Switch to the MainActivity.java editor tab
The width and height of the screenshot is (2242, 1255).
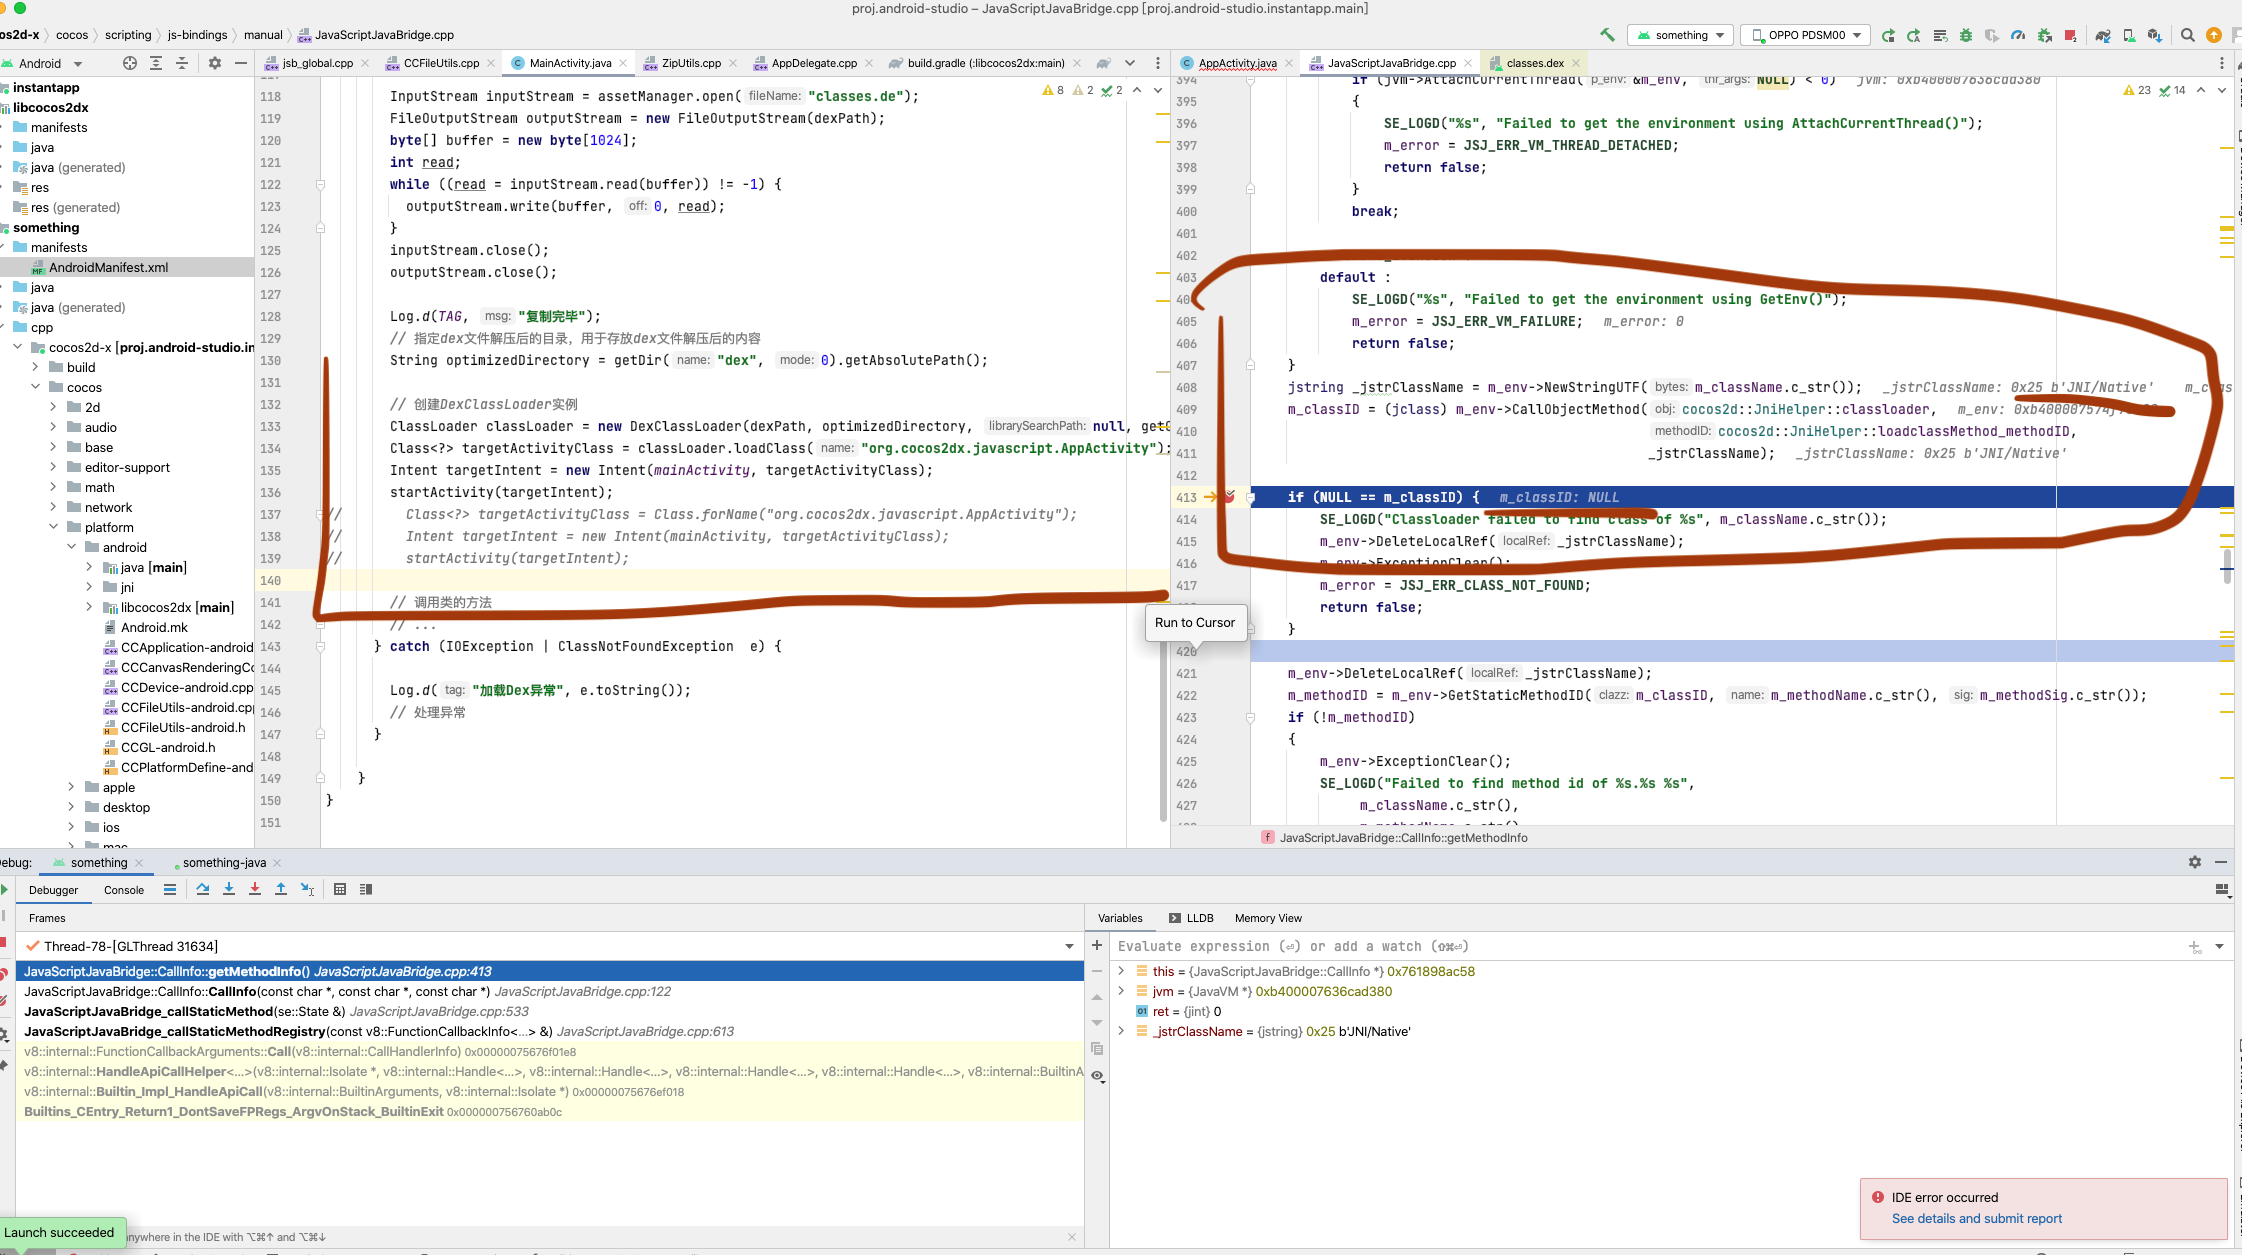tap(569, 63)
